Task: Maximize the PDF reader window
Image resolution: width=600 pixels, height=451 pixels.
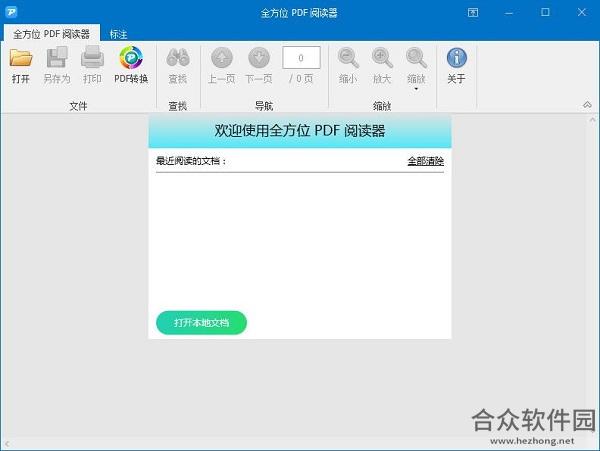Action: point(545,13)
